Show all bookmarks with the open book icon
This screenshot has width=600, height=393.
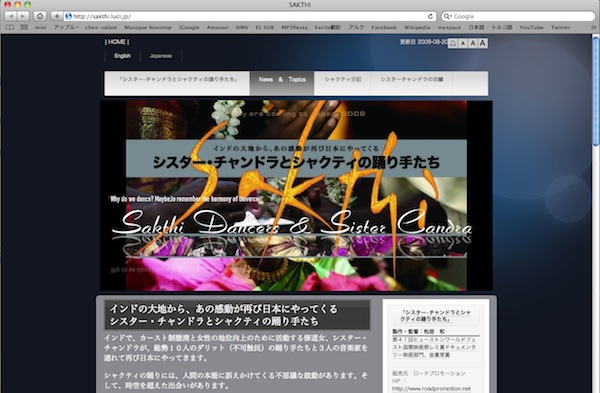coord(10,28)
